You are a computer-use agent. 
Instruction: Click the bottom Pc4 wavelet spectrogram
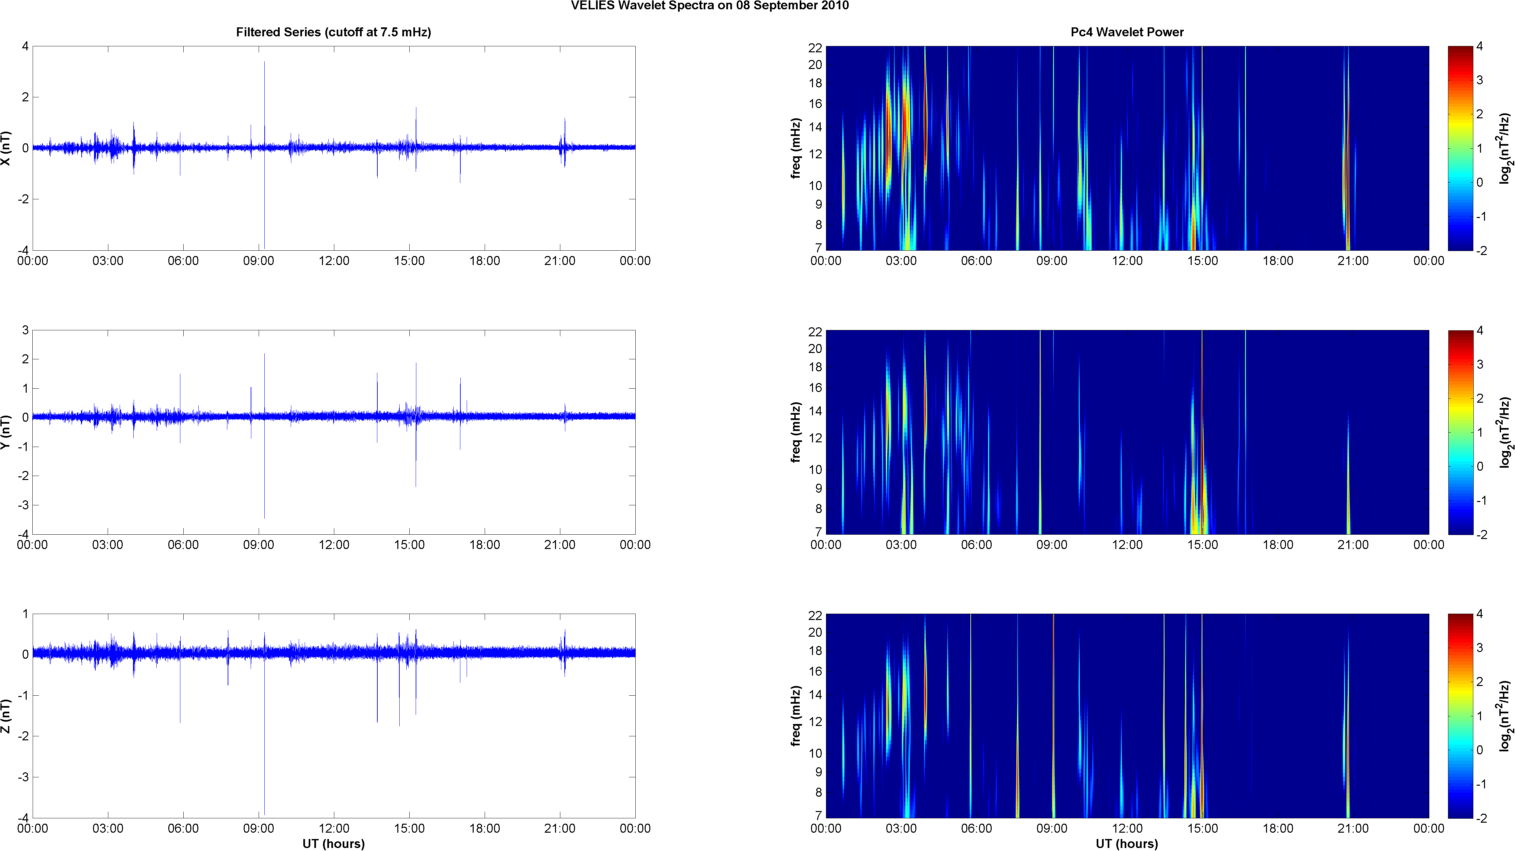point(1127,716)
